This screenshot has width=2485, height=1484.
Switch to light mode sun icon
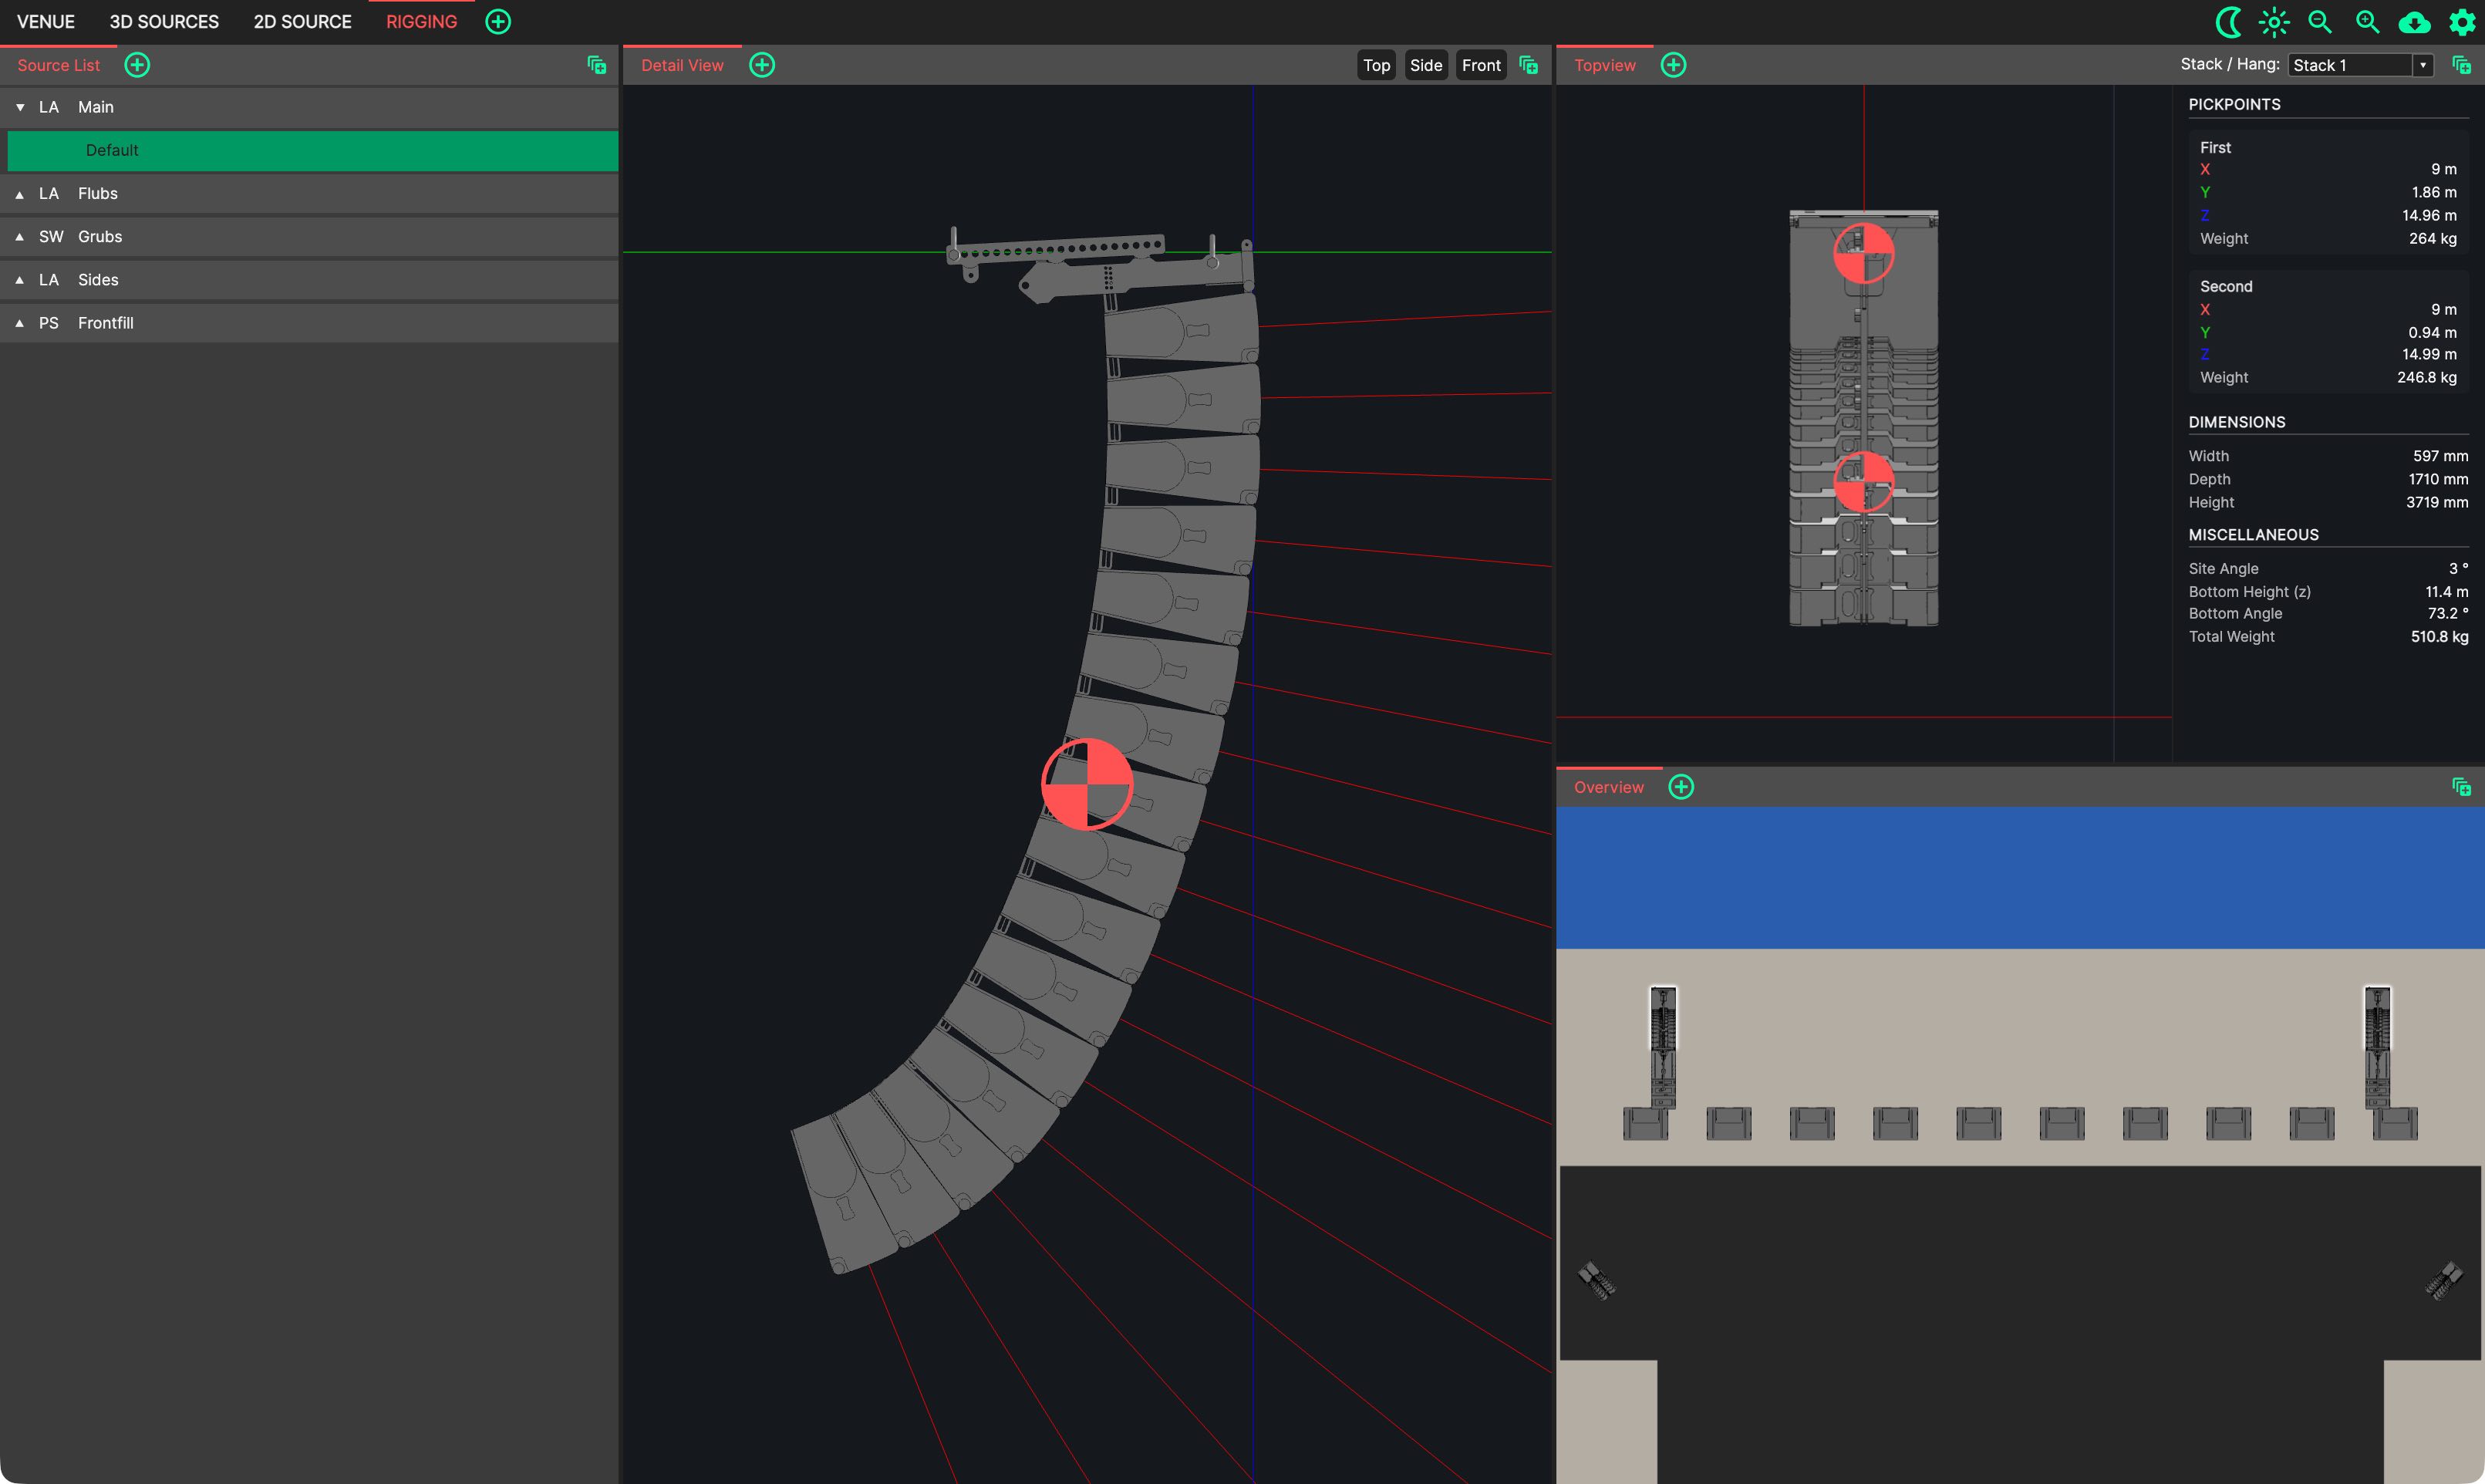(x=2273, y=22)
